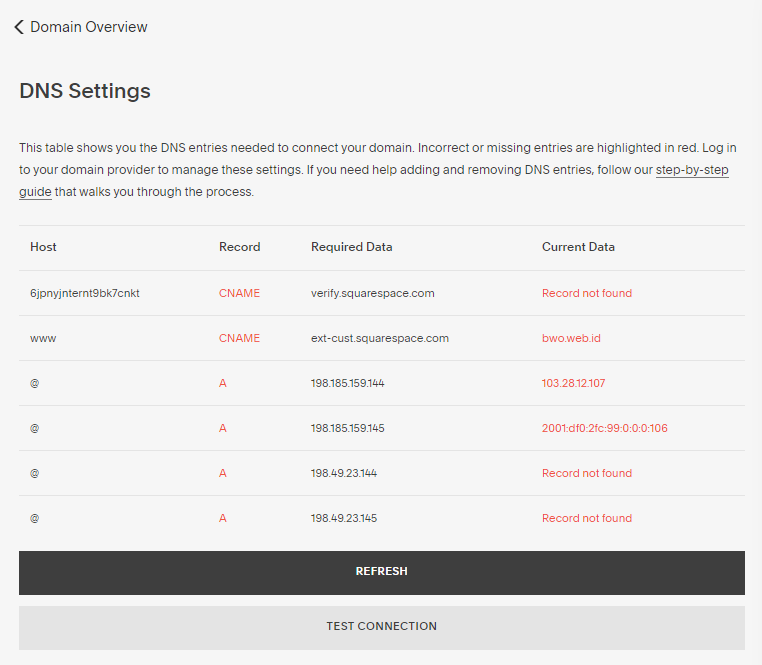The height and width of the screenshot is (665, 762).
Task: Click the bwo.web.id current data value
Action: coord(571,338)
